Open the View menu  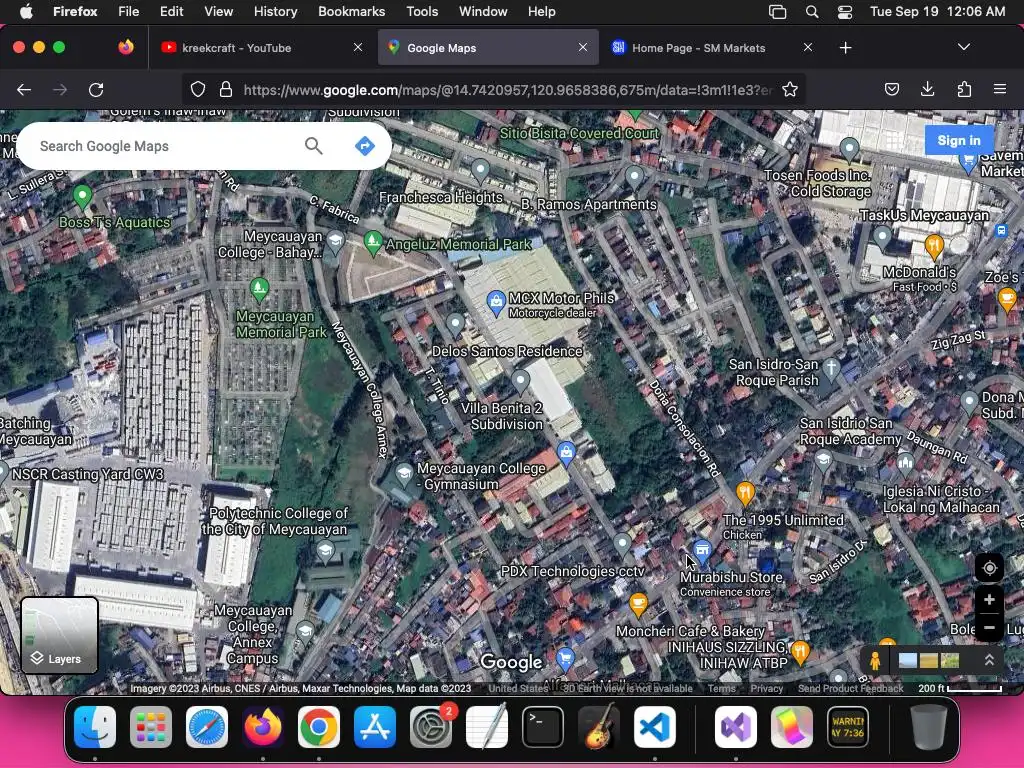[x=218, y=11]
